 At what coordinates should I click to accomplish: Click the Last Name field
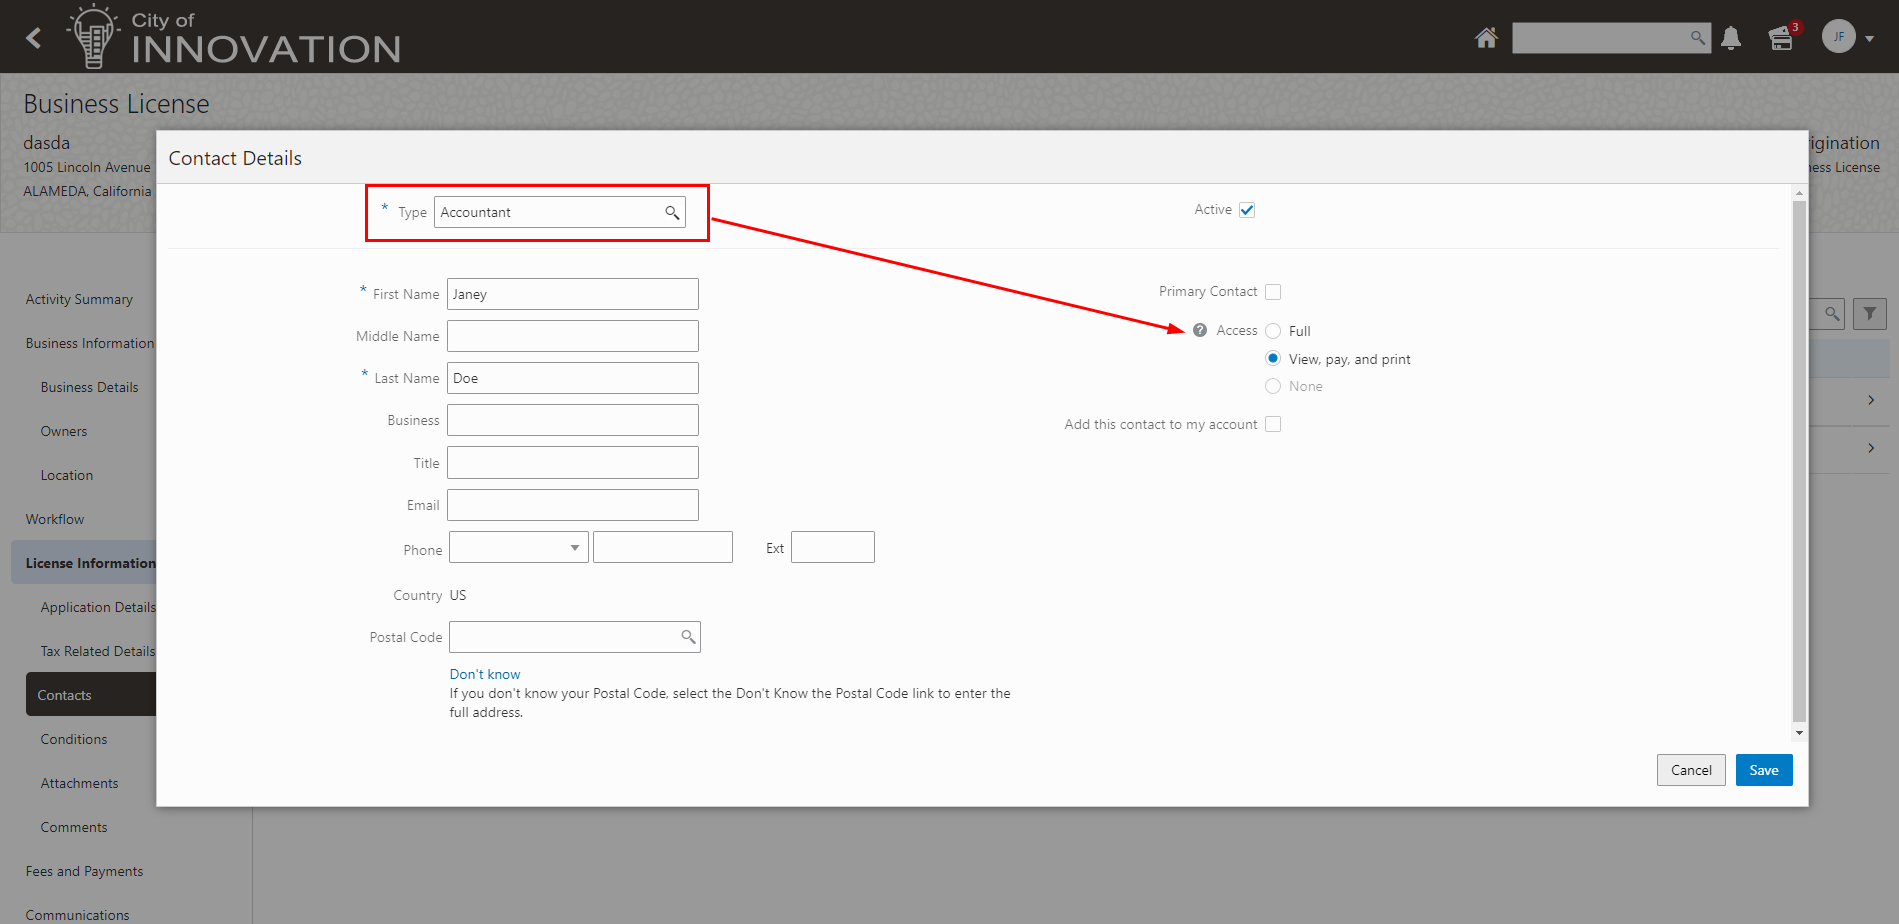(573, 378)
